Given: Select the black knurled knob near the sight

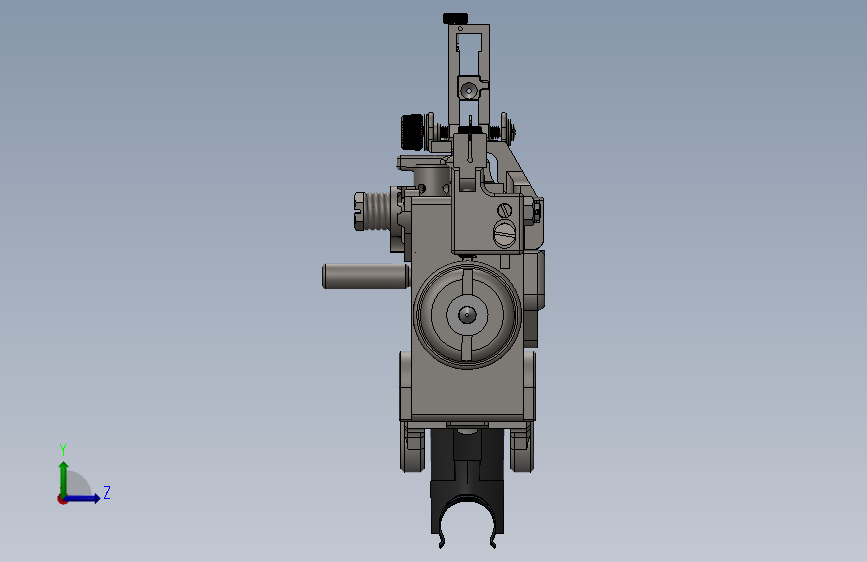Looking at the screenshot, I should pyautogui.click(x=412, y=132).
